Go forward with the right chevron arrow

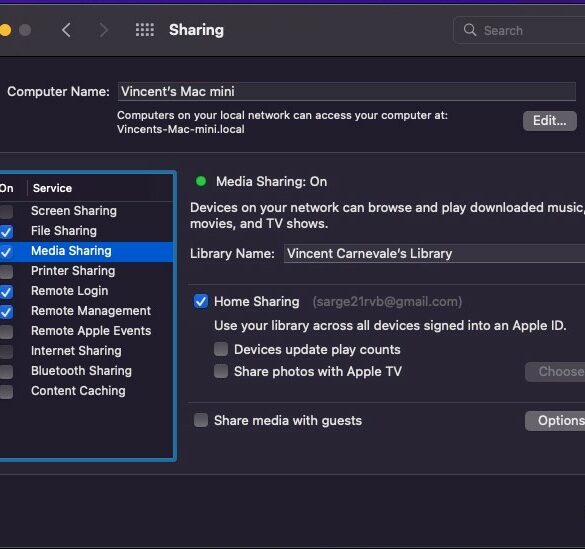coord(104,30)
